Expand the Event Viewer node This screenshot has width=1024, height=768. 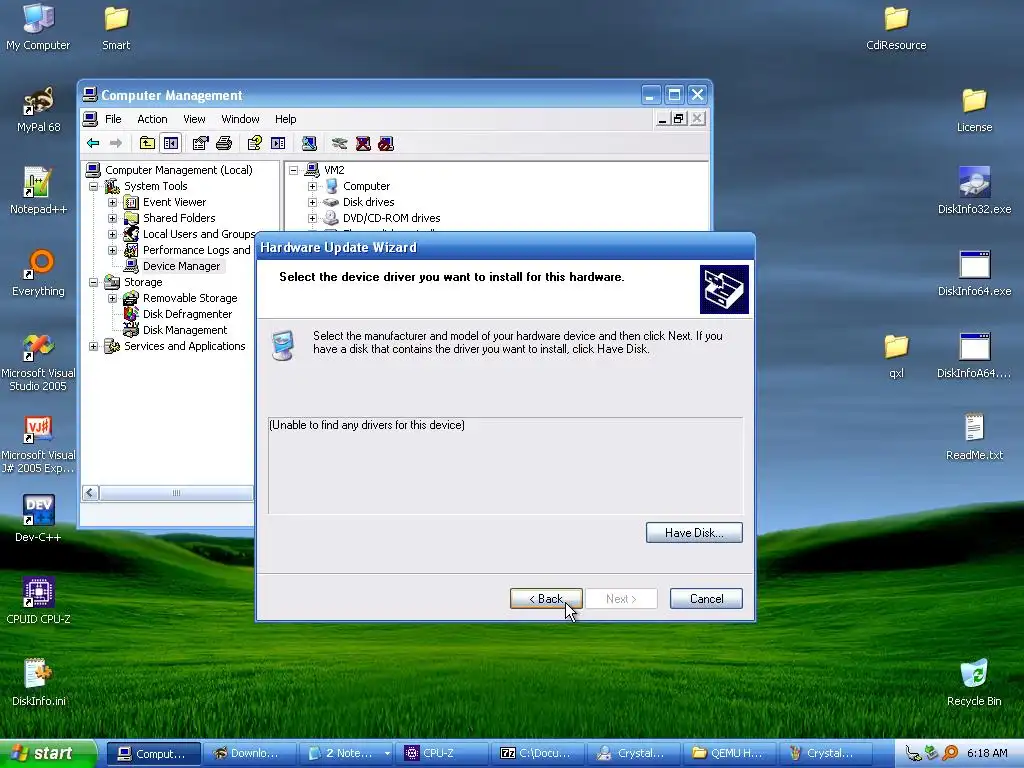coord(112,202)
